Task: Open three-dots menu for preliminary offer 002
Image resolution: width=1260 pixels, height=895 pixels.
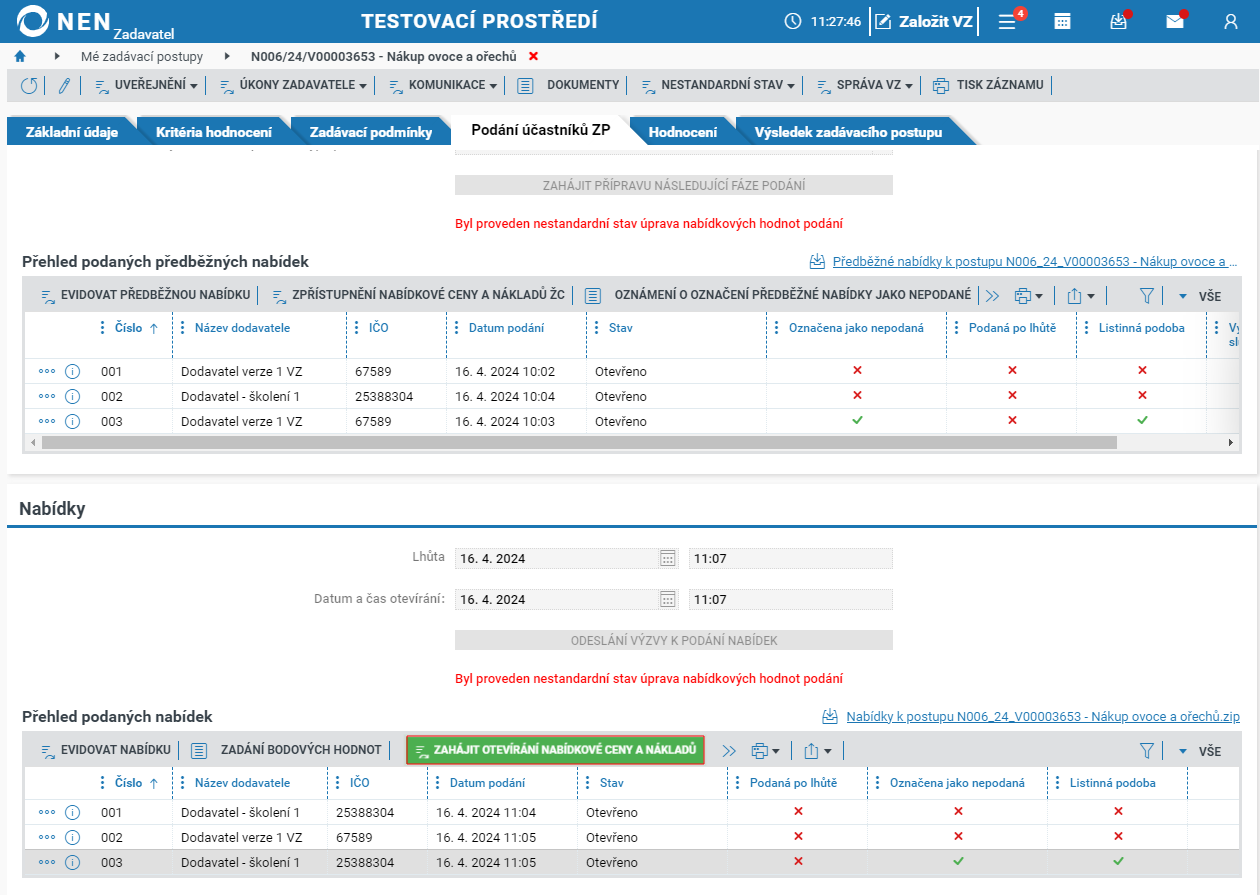Action: click(47, 397)
